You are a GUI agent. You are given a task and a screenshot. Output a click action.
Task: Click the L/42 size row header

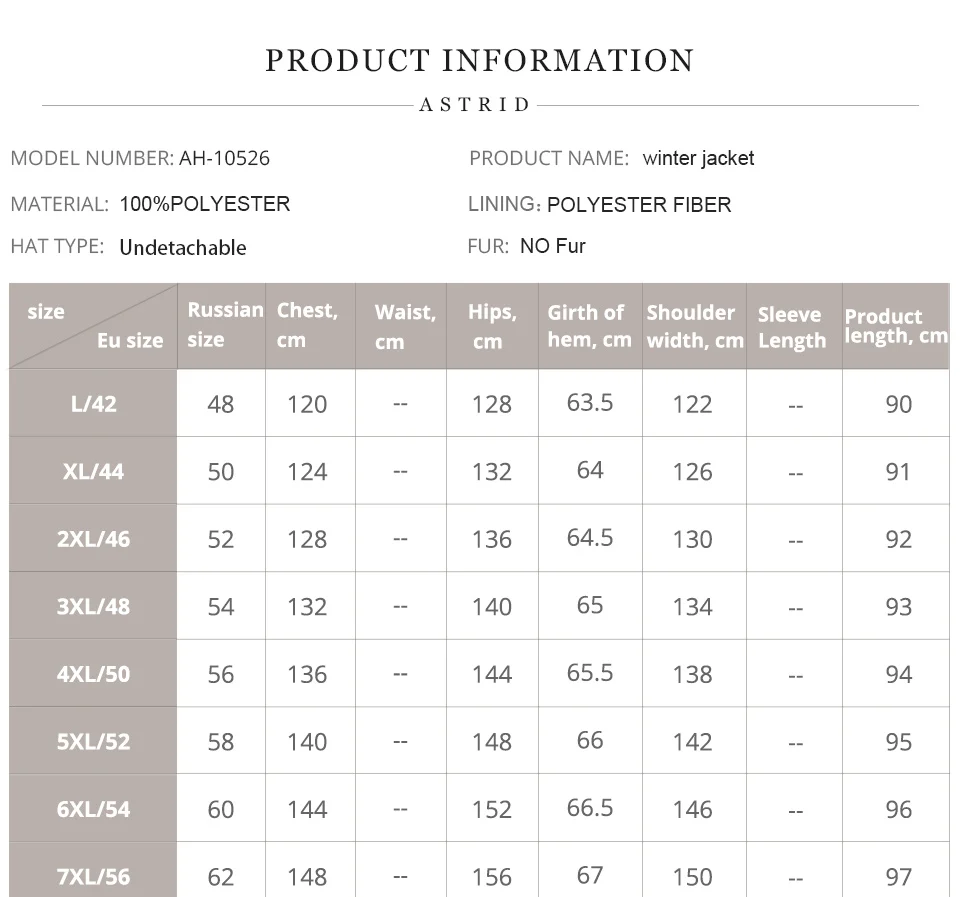pyautogui.click(x=93, y=403)
